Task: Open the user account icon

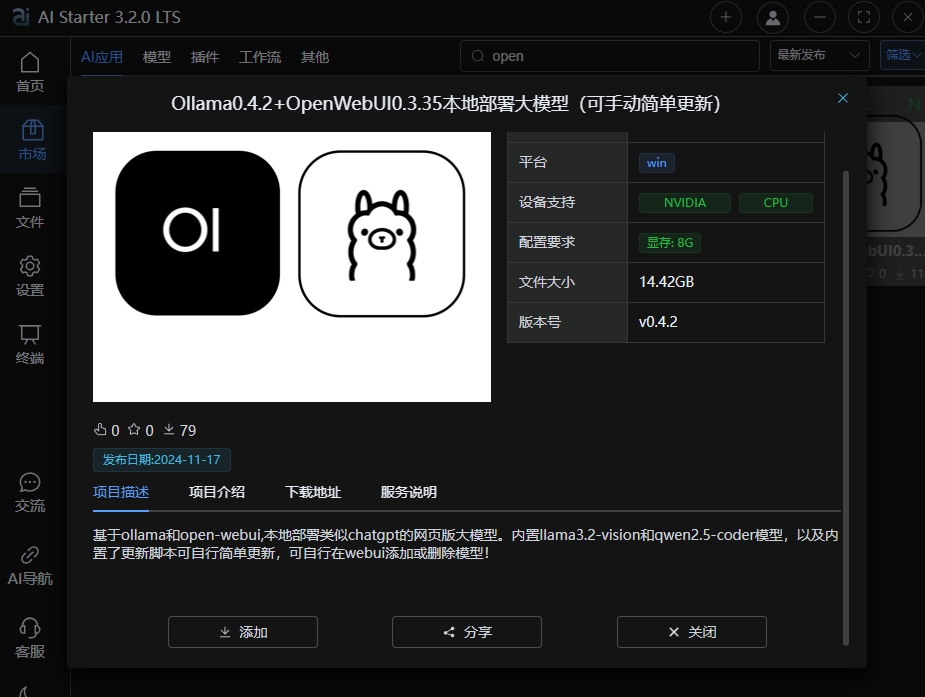Action: click(771, 17)
